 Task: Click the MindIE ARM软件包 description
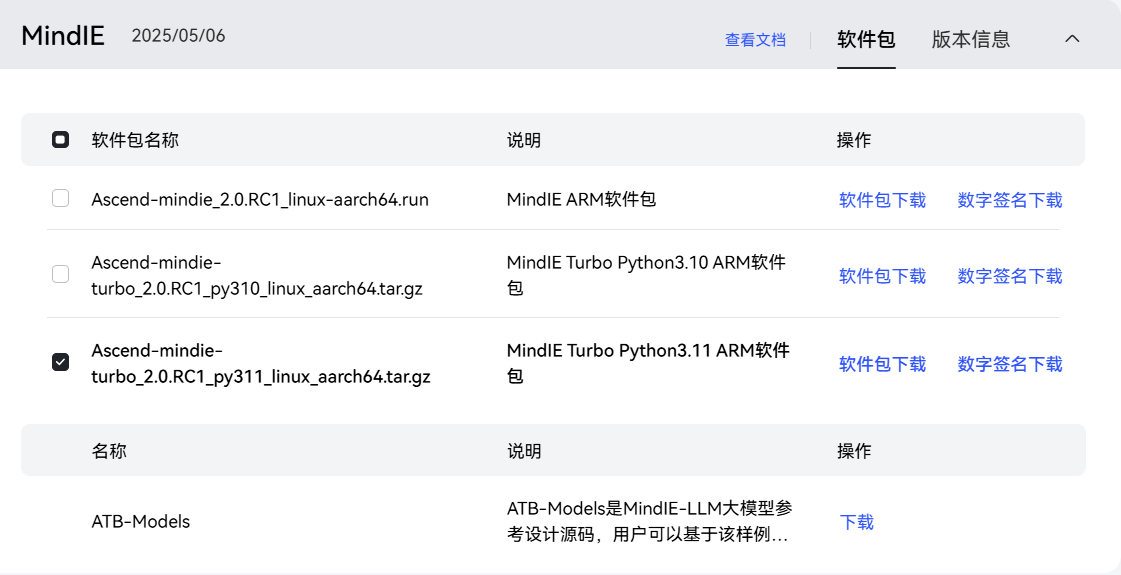pos(581,199)
